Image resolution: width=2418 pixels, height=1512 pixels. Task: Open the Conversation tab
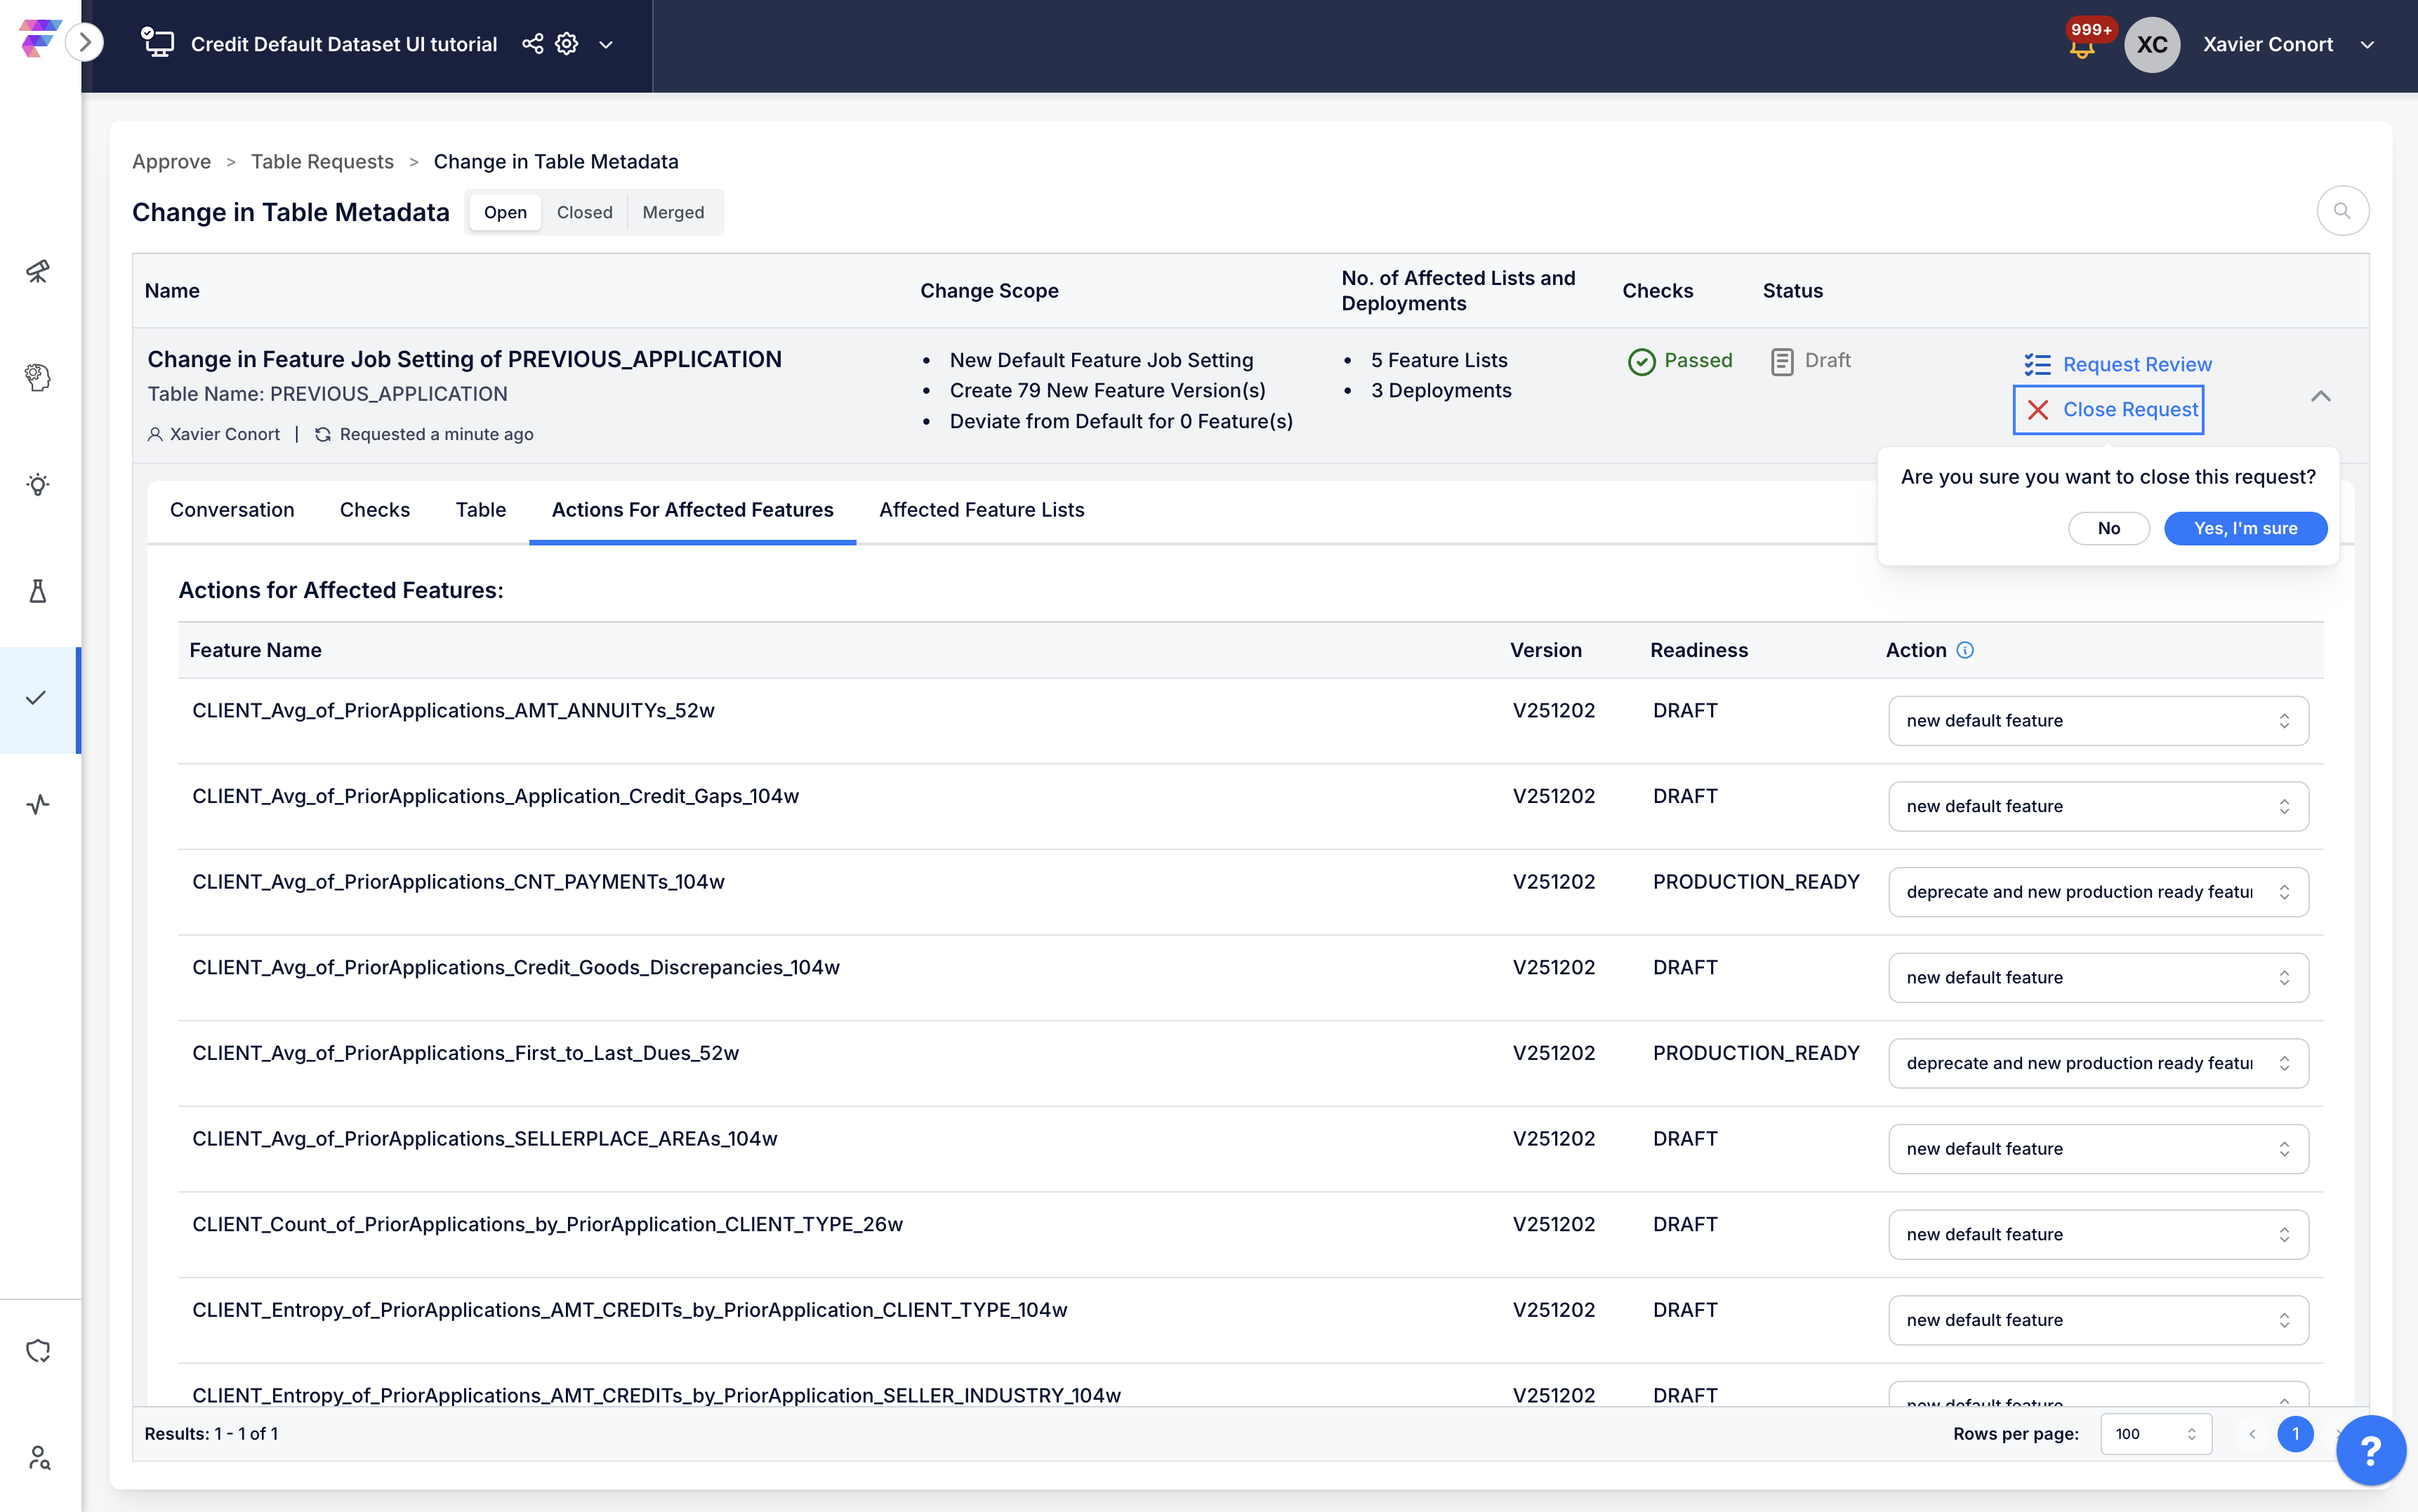[x=232, y=510]
